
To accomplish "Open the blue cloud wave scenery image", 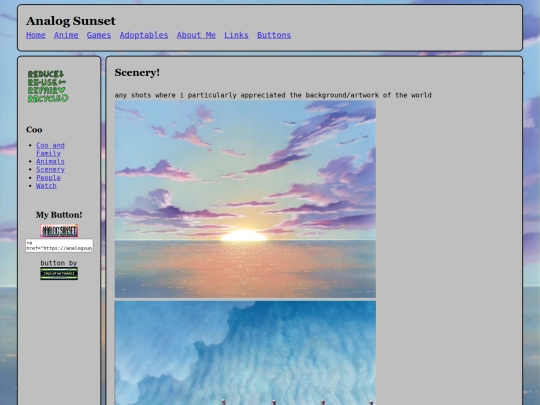I will point(245,353).
